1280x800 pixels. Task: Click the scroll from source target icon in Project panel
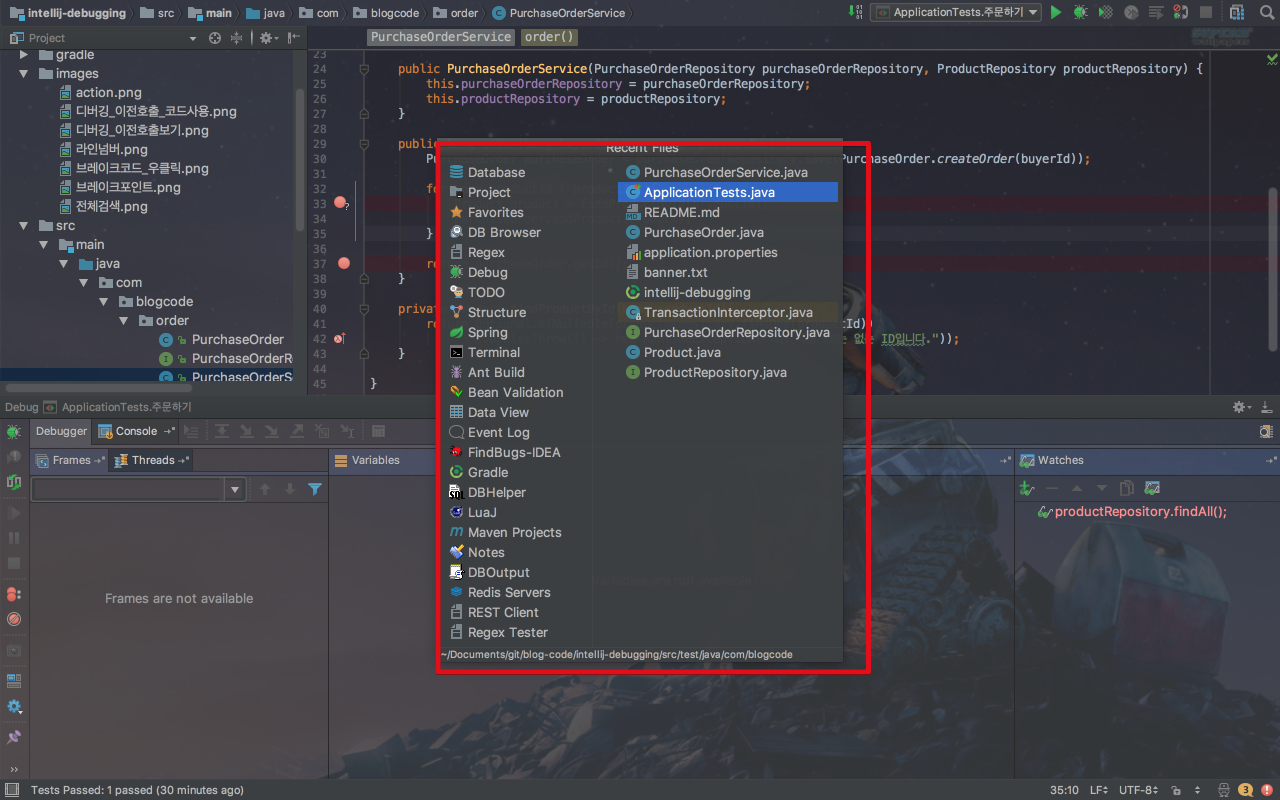pos(214,38)
